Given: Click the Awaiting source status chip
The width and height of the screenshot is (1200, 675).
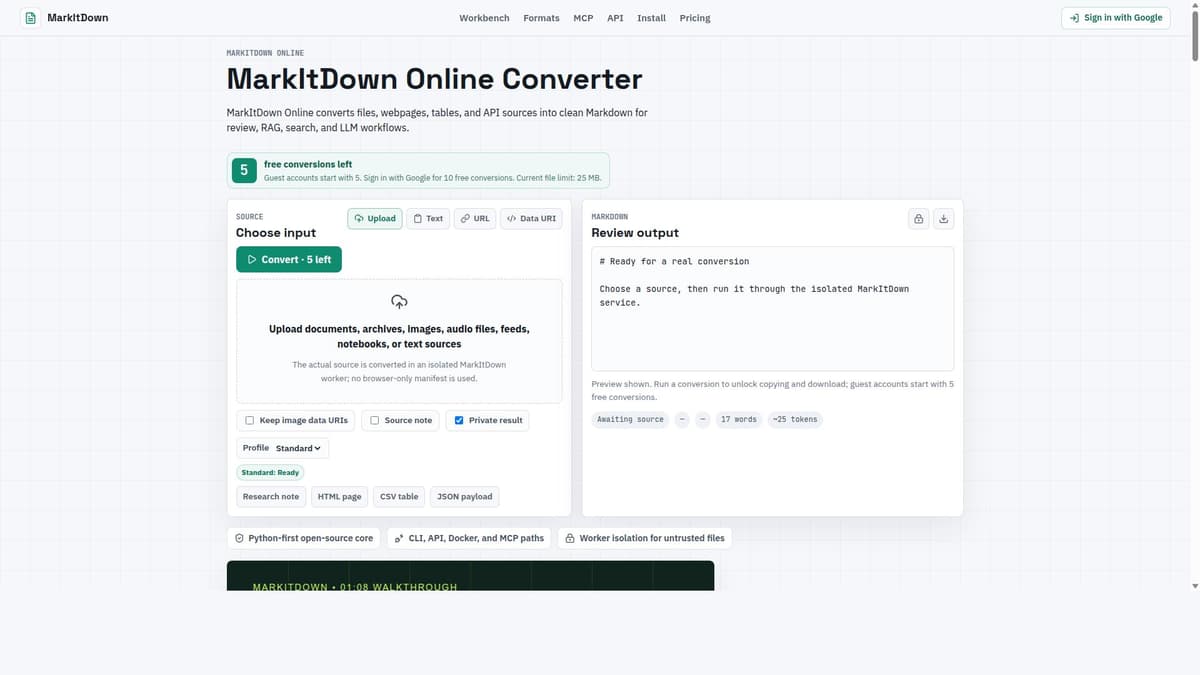Looking at the screenshot, I should point(630,420).
